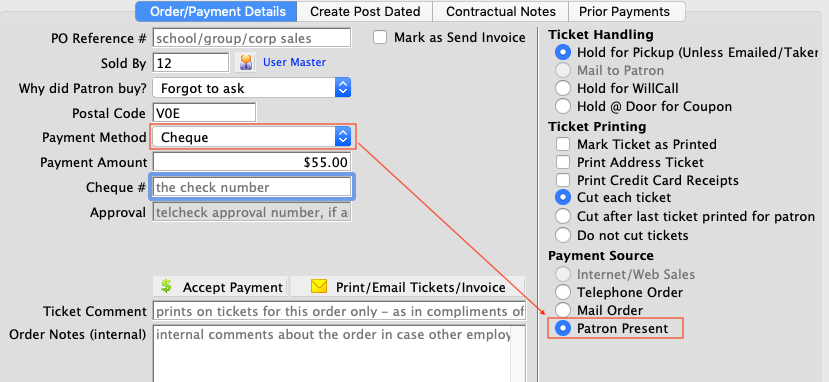Enable Mark Ticket as Printed
This screenshot has width=829, height=382.
pos(563,144)
